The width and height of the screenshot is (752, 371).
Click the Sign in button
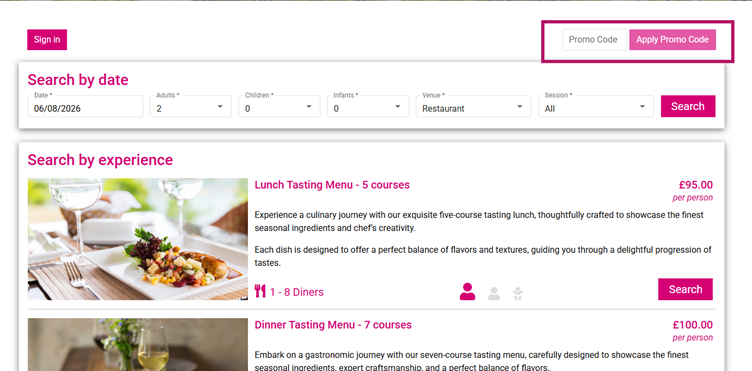[47, 40]
